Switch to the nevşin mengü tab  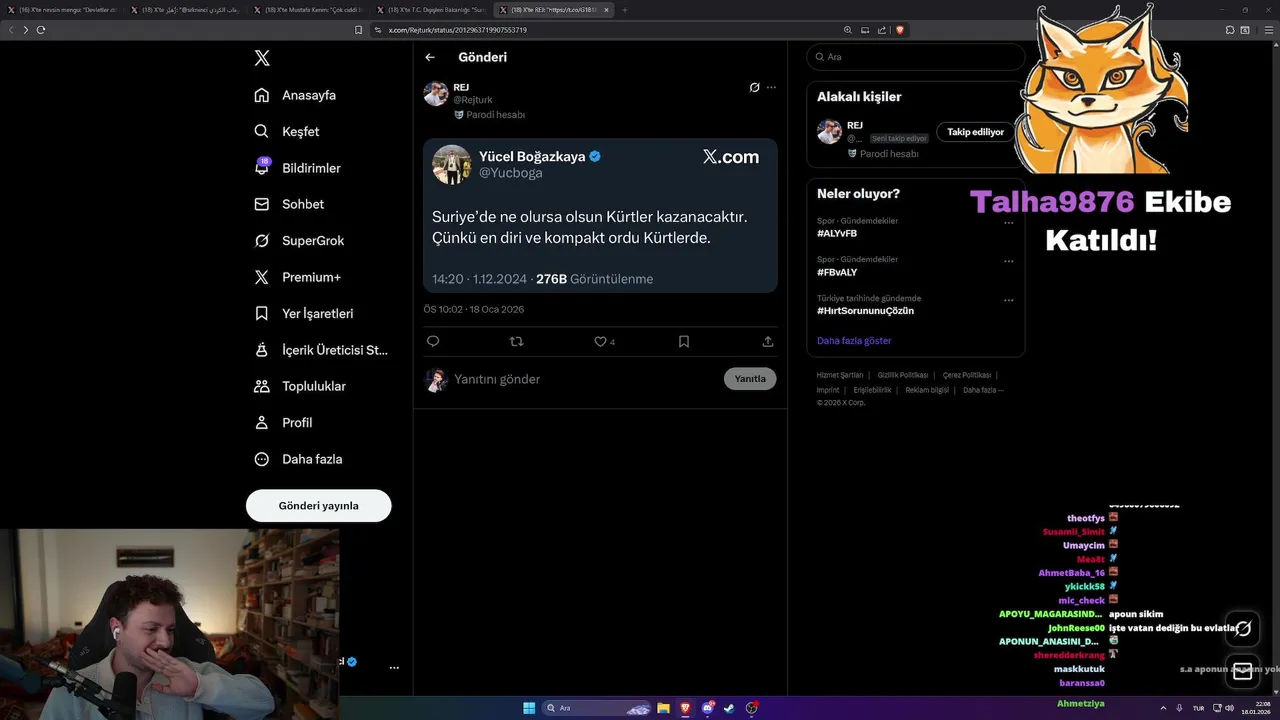click(x=62, y=9)
